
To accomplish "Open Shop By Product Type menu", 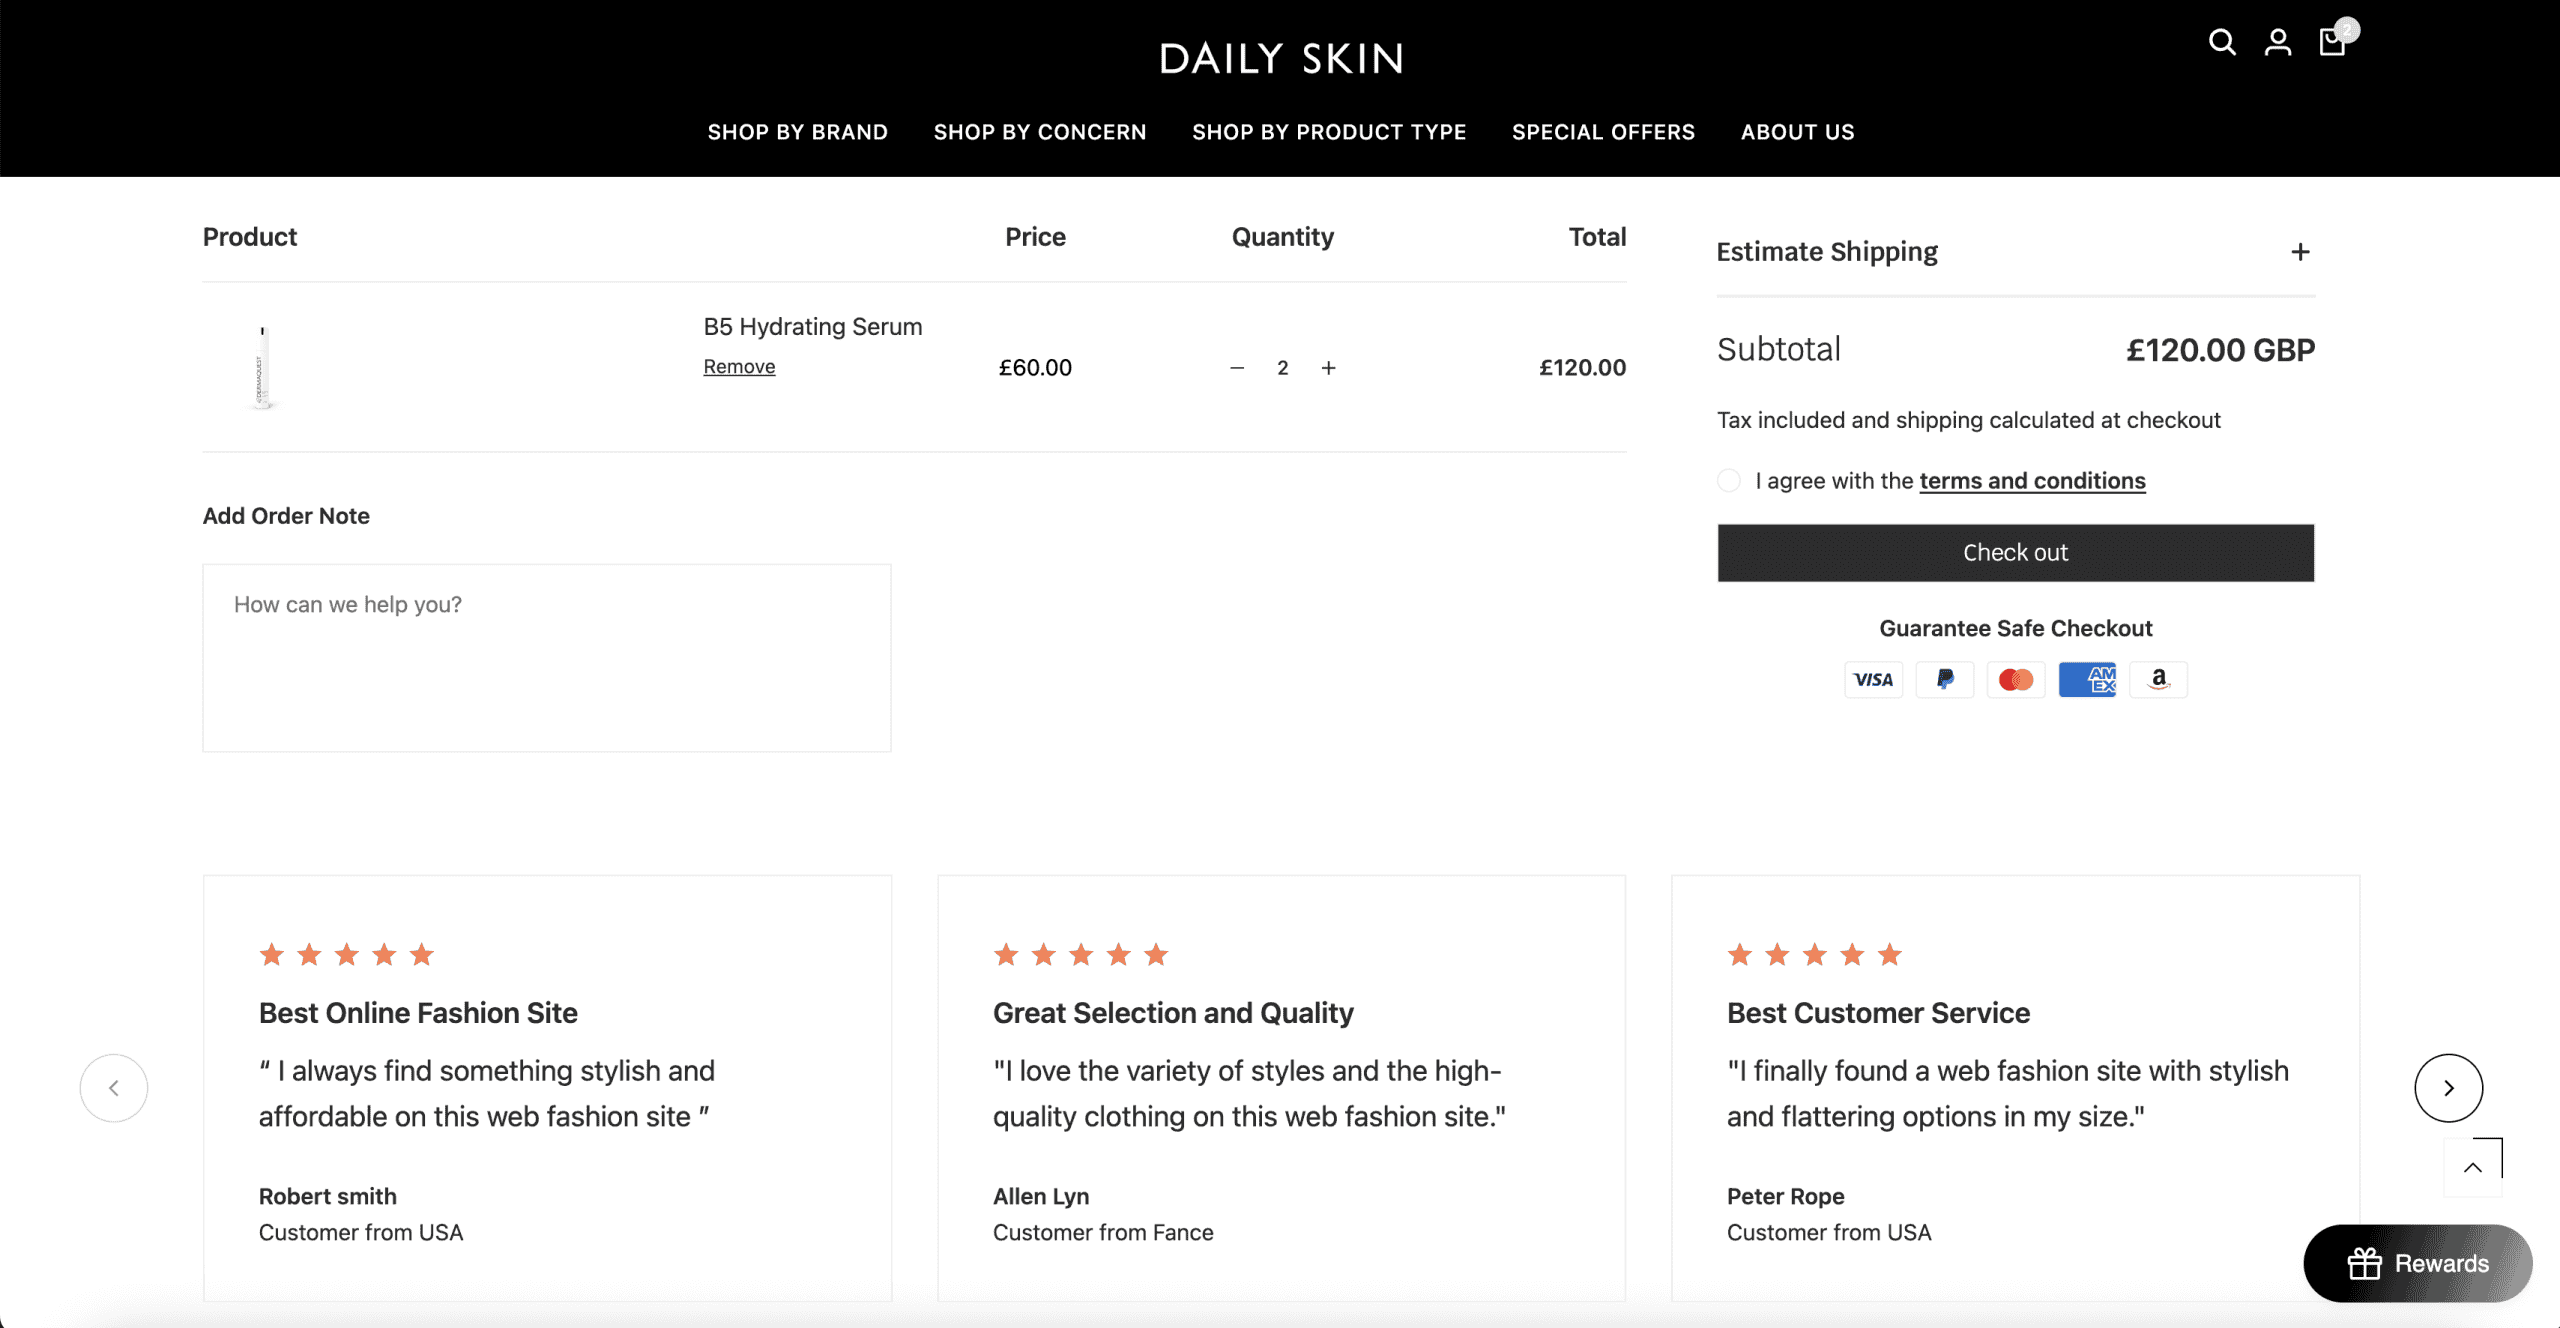I will [1329, 132].
